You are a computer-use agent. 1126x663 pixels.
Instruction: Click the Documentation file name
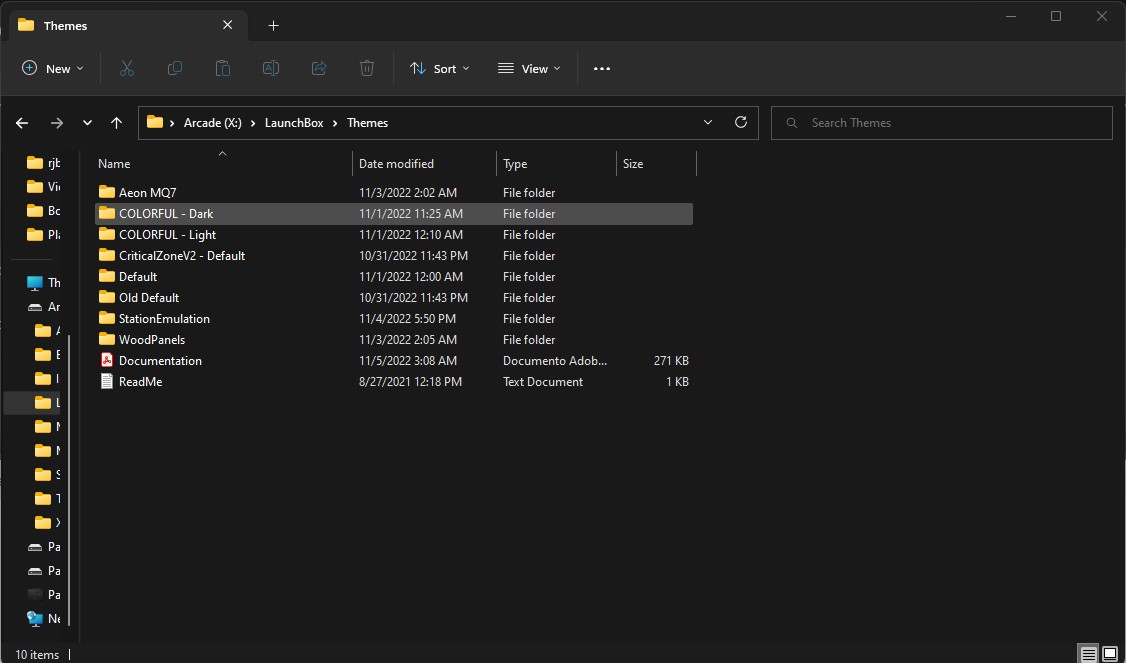tap(160, 361)
